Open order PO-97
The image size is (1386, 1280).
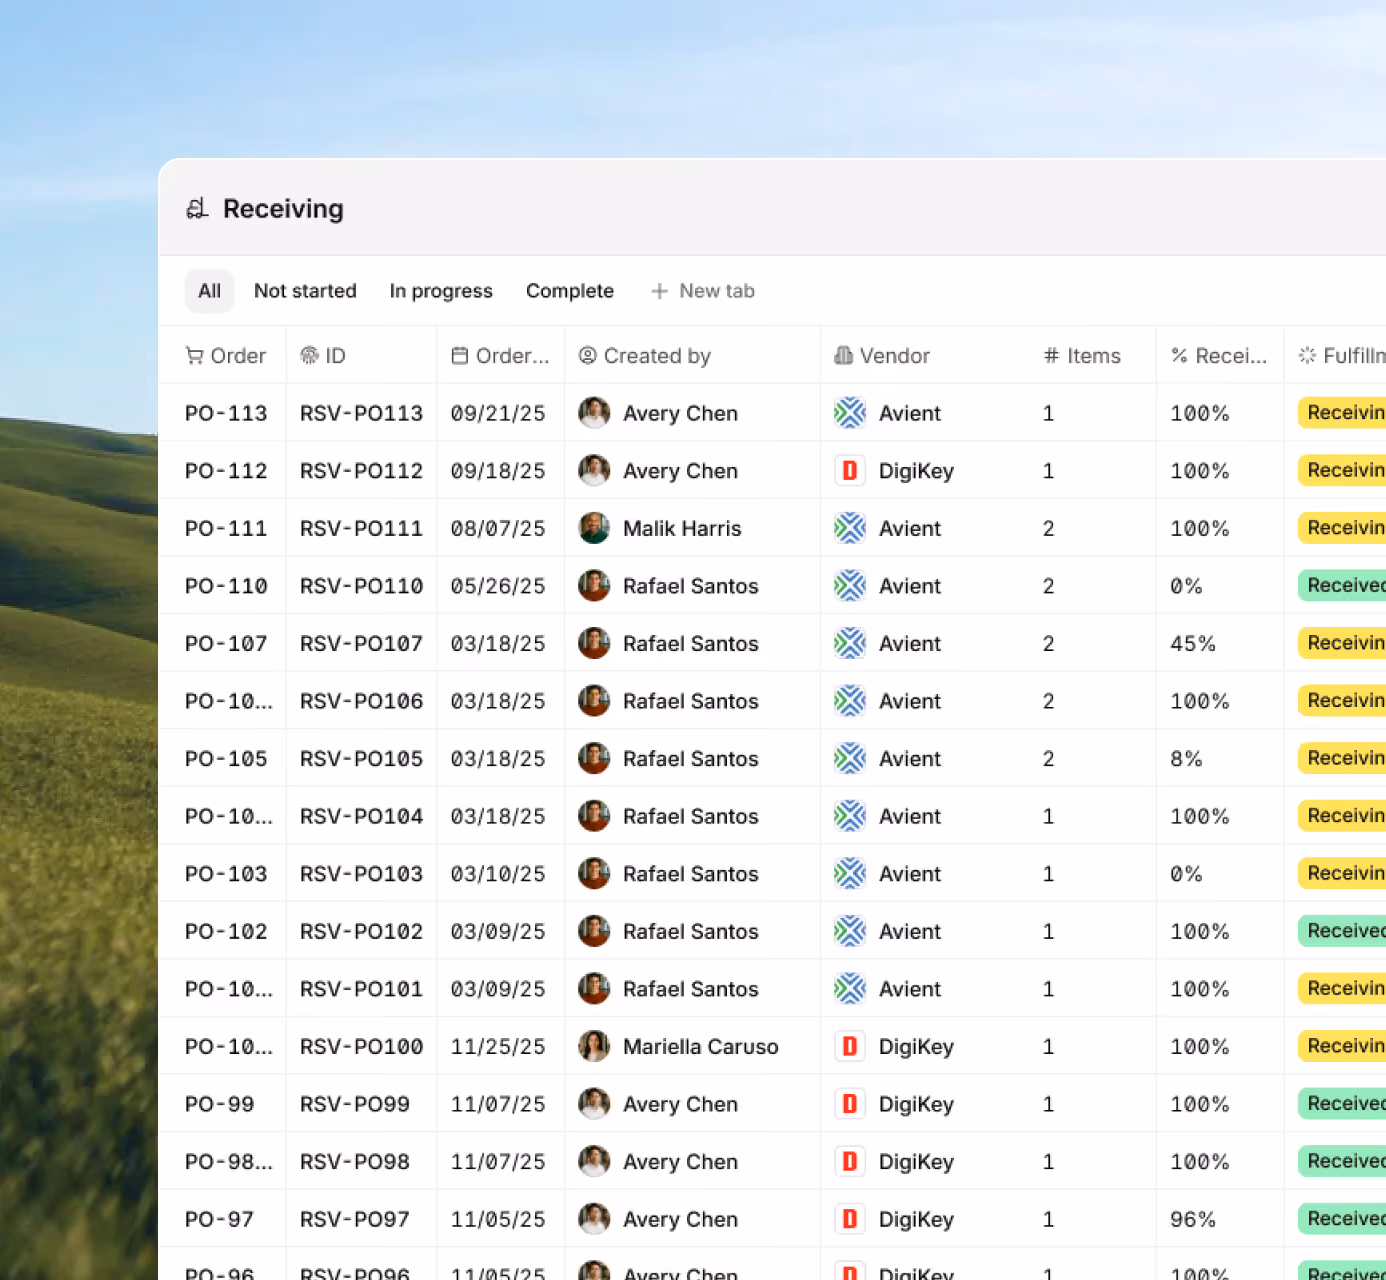point(219,1219)
